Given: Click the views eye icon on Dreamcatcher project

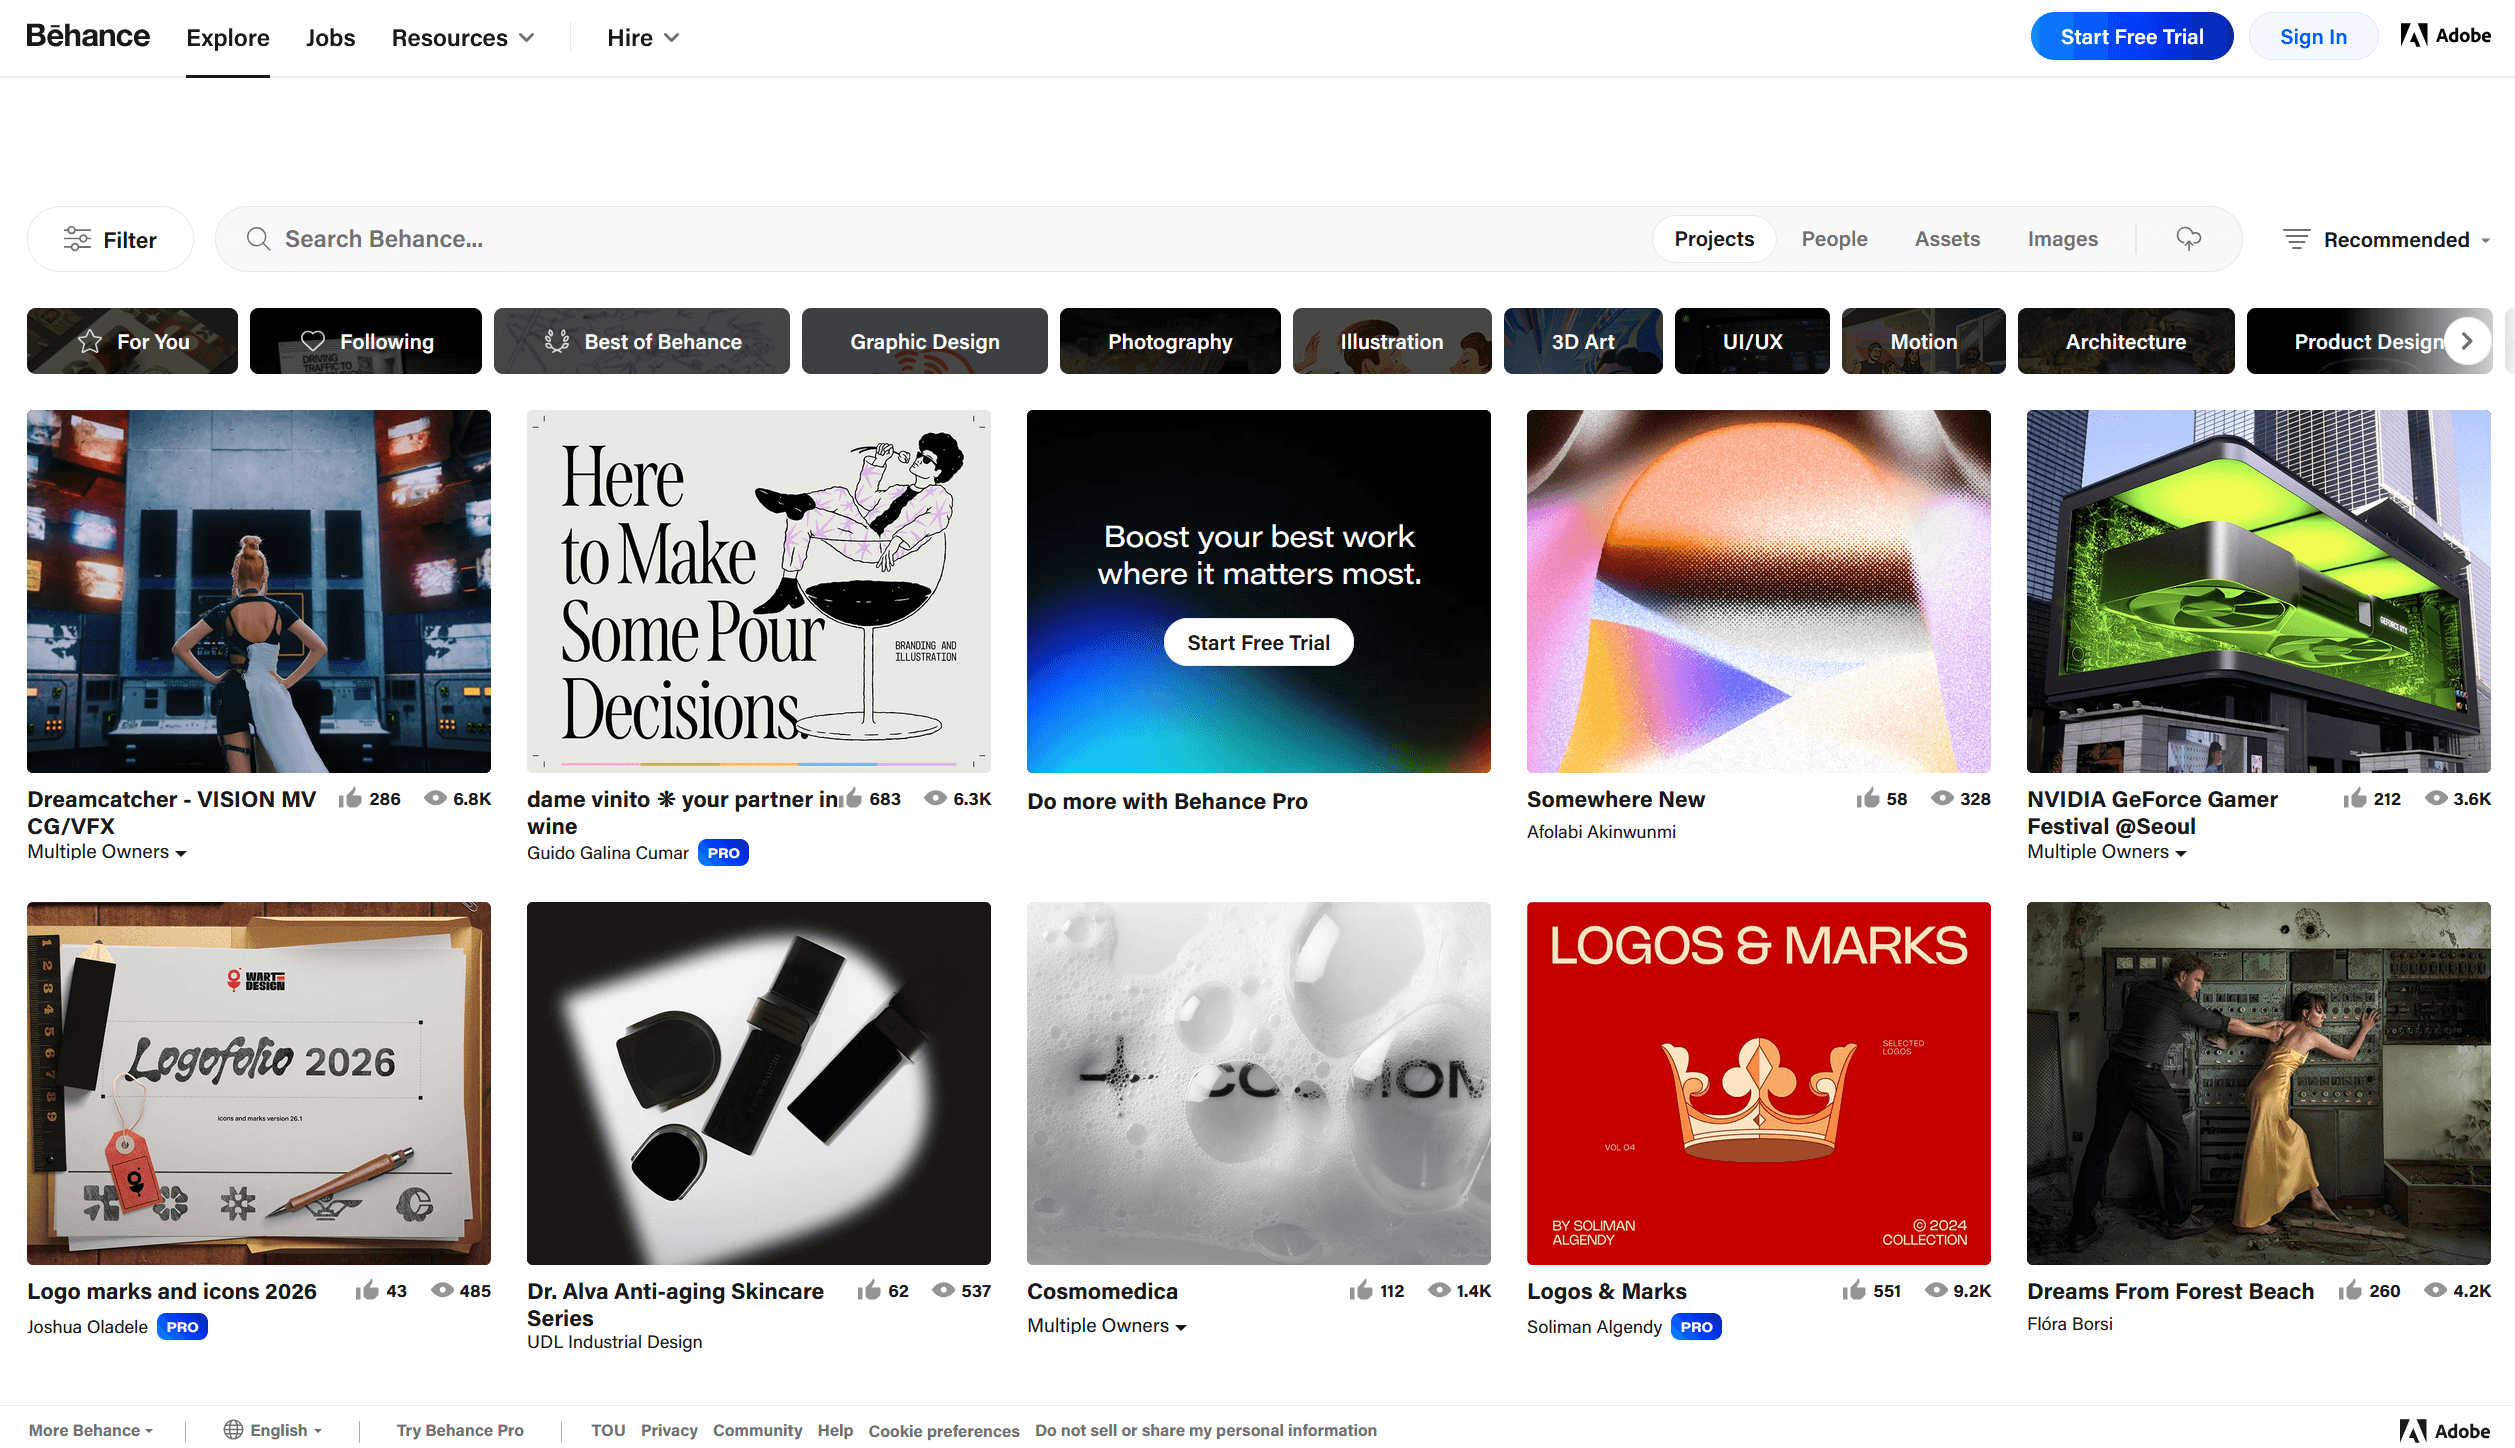Looking at the screenshot, I should tap(436, 798).
